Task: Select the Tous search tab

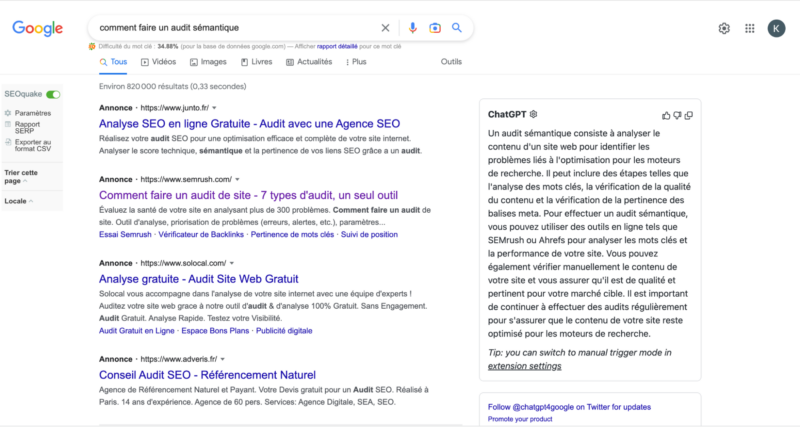Action: tap(113, 62)
